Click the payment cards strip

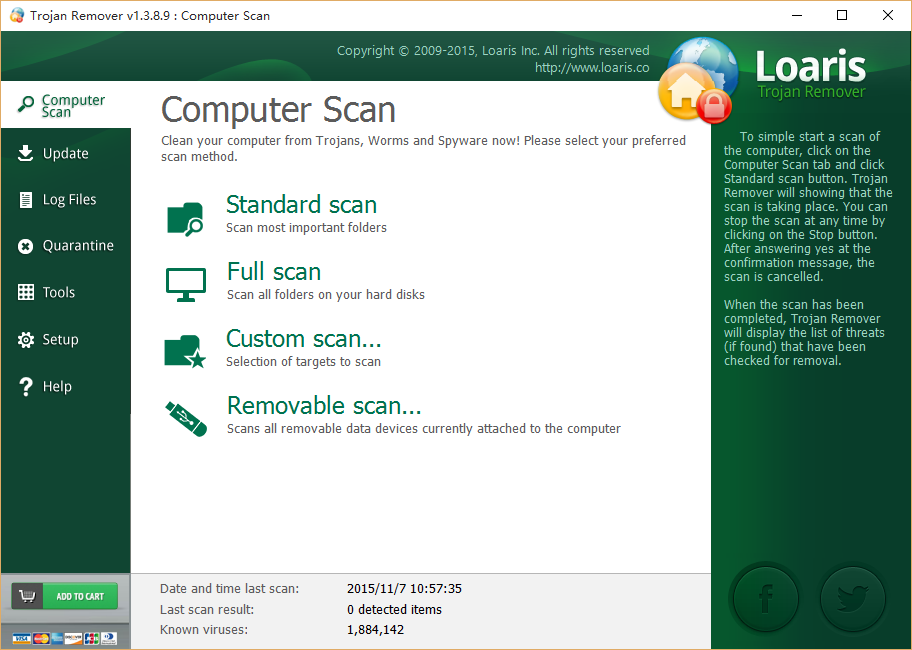[x=65, y=638]
